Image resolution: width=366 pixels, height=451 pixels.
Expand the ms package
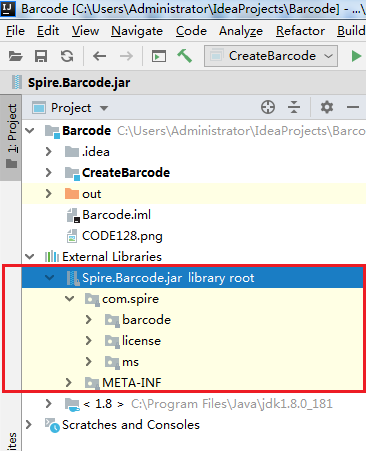pyautogui.click(x=89, y=362)
